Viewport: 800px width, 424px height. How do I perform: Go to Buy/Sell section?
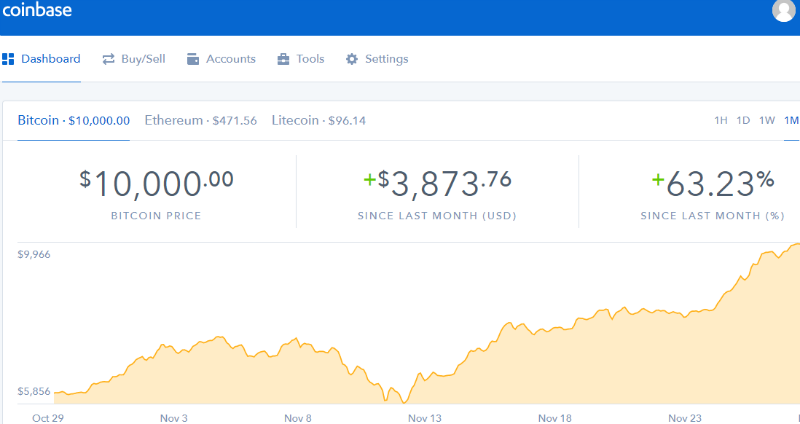pyautogui.click(x=143, y=59)
